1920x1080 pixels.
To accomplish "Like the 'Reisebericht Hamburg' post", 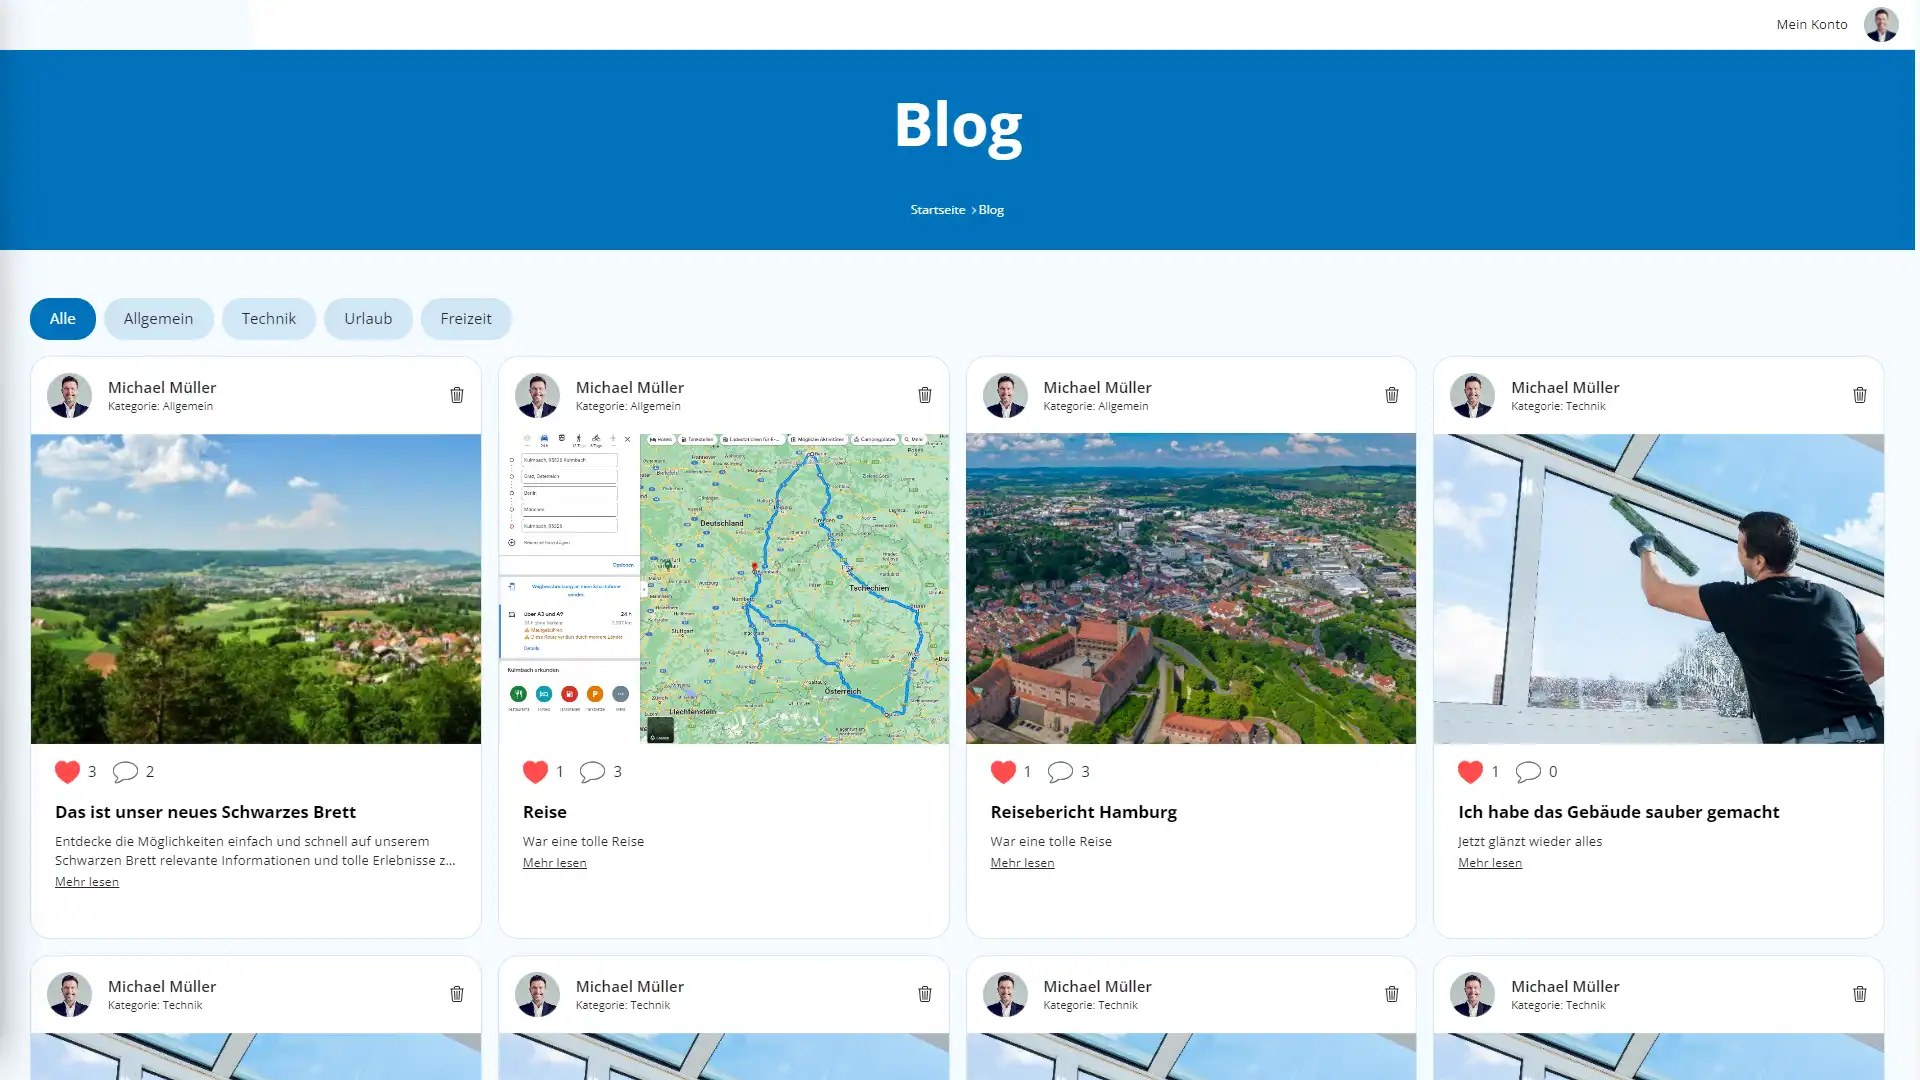I will point(1003,772).
